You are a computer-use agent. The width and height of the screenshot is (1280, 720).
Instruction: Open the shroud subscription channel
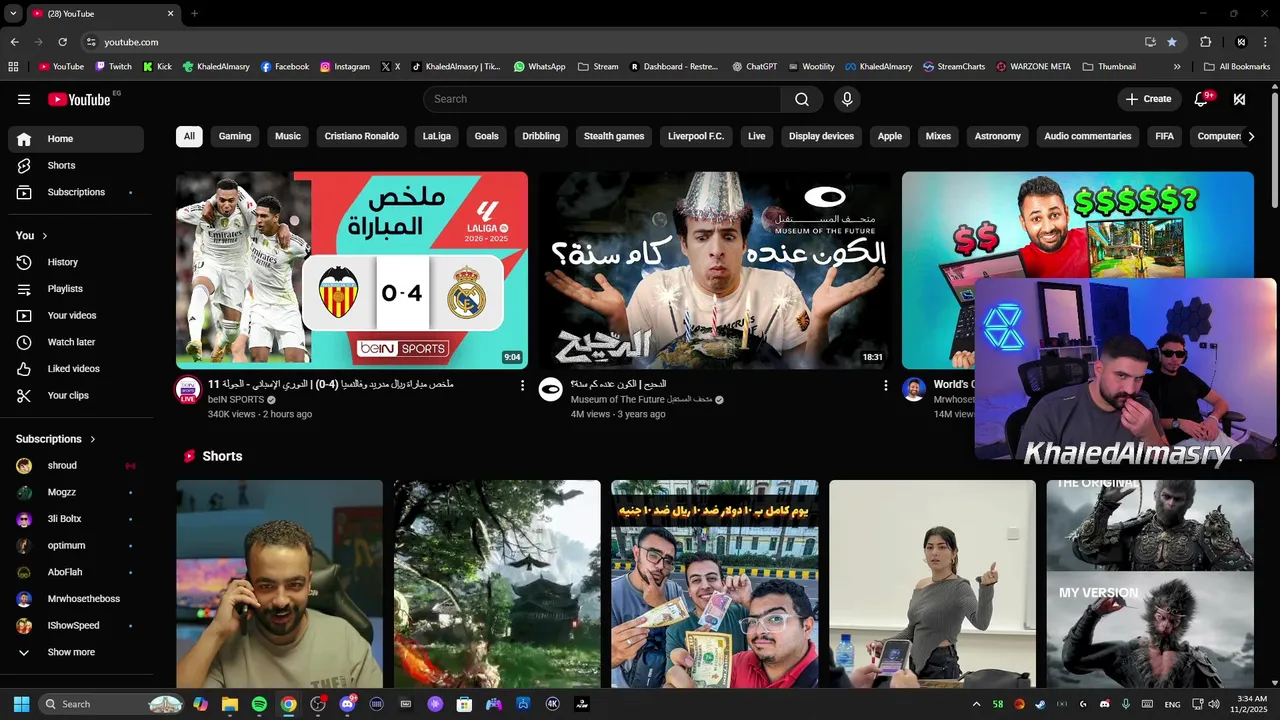(x=76, y=466)
